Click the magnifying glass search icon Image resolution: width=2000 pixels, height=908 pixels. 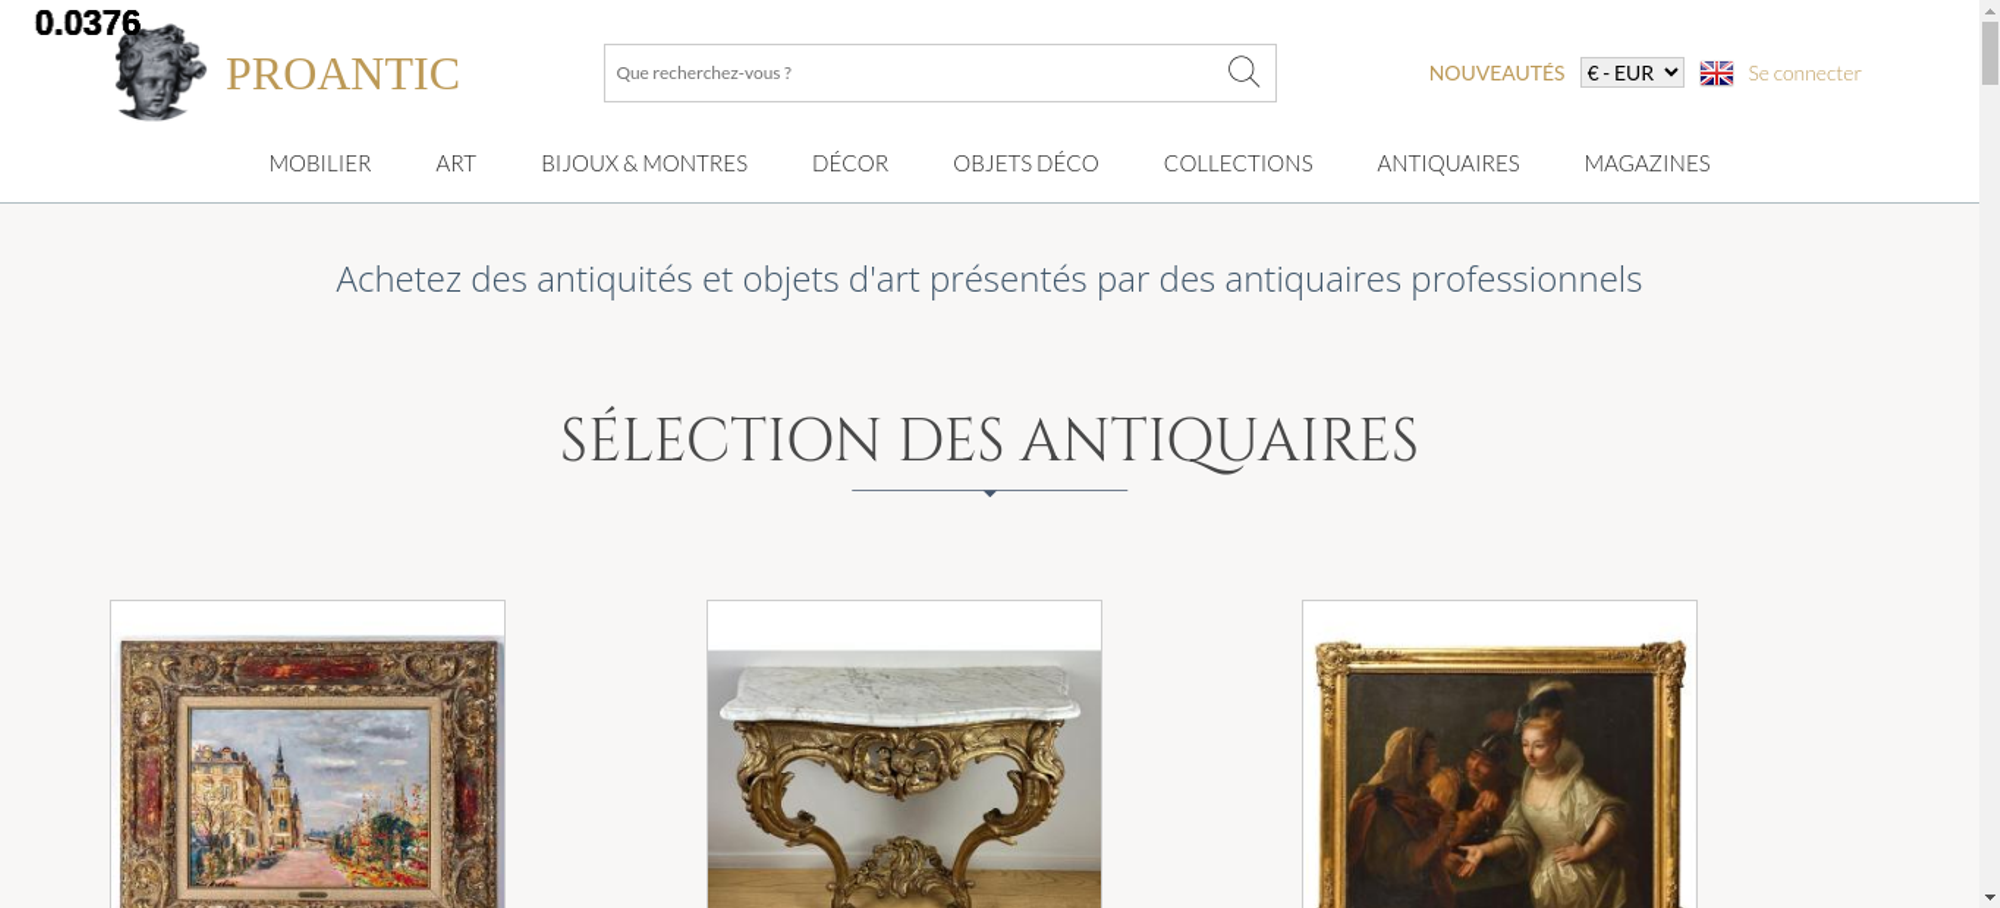pyautogui.click(x=1243, y=72)
